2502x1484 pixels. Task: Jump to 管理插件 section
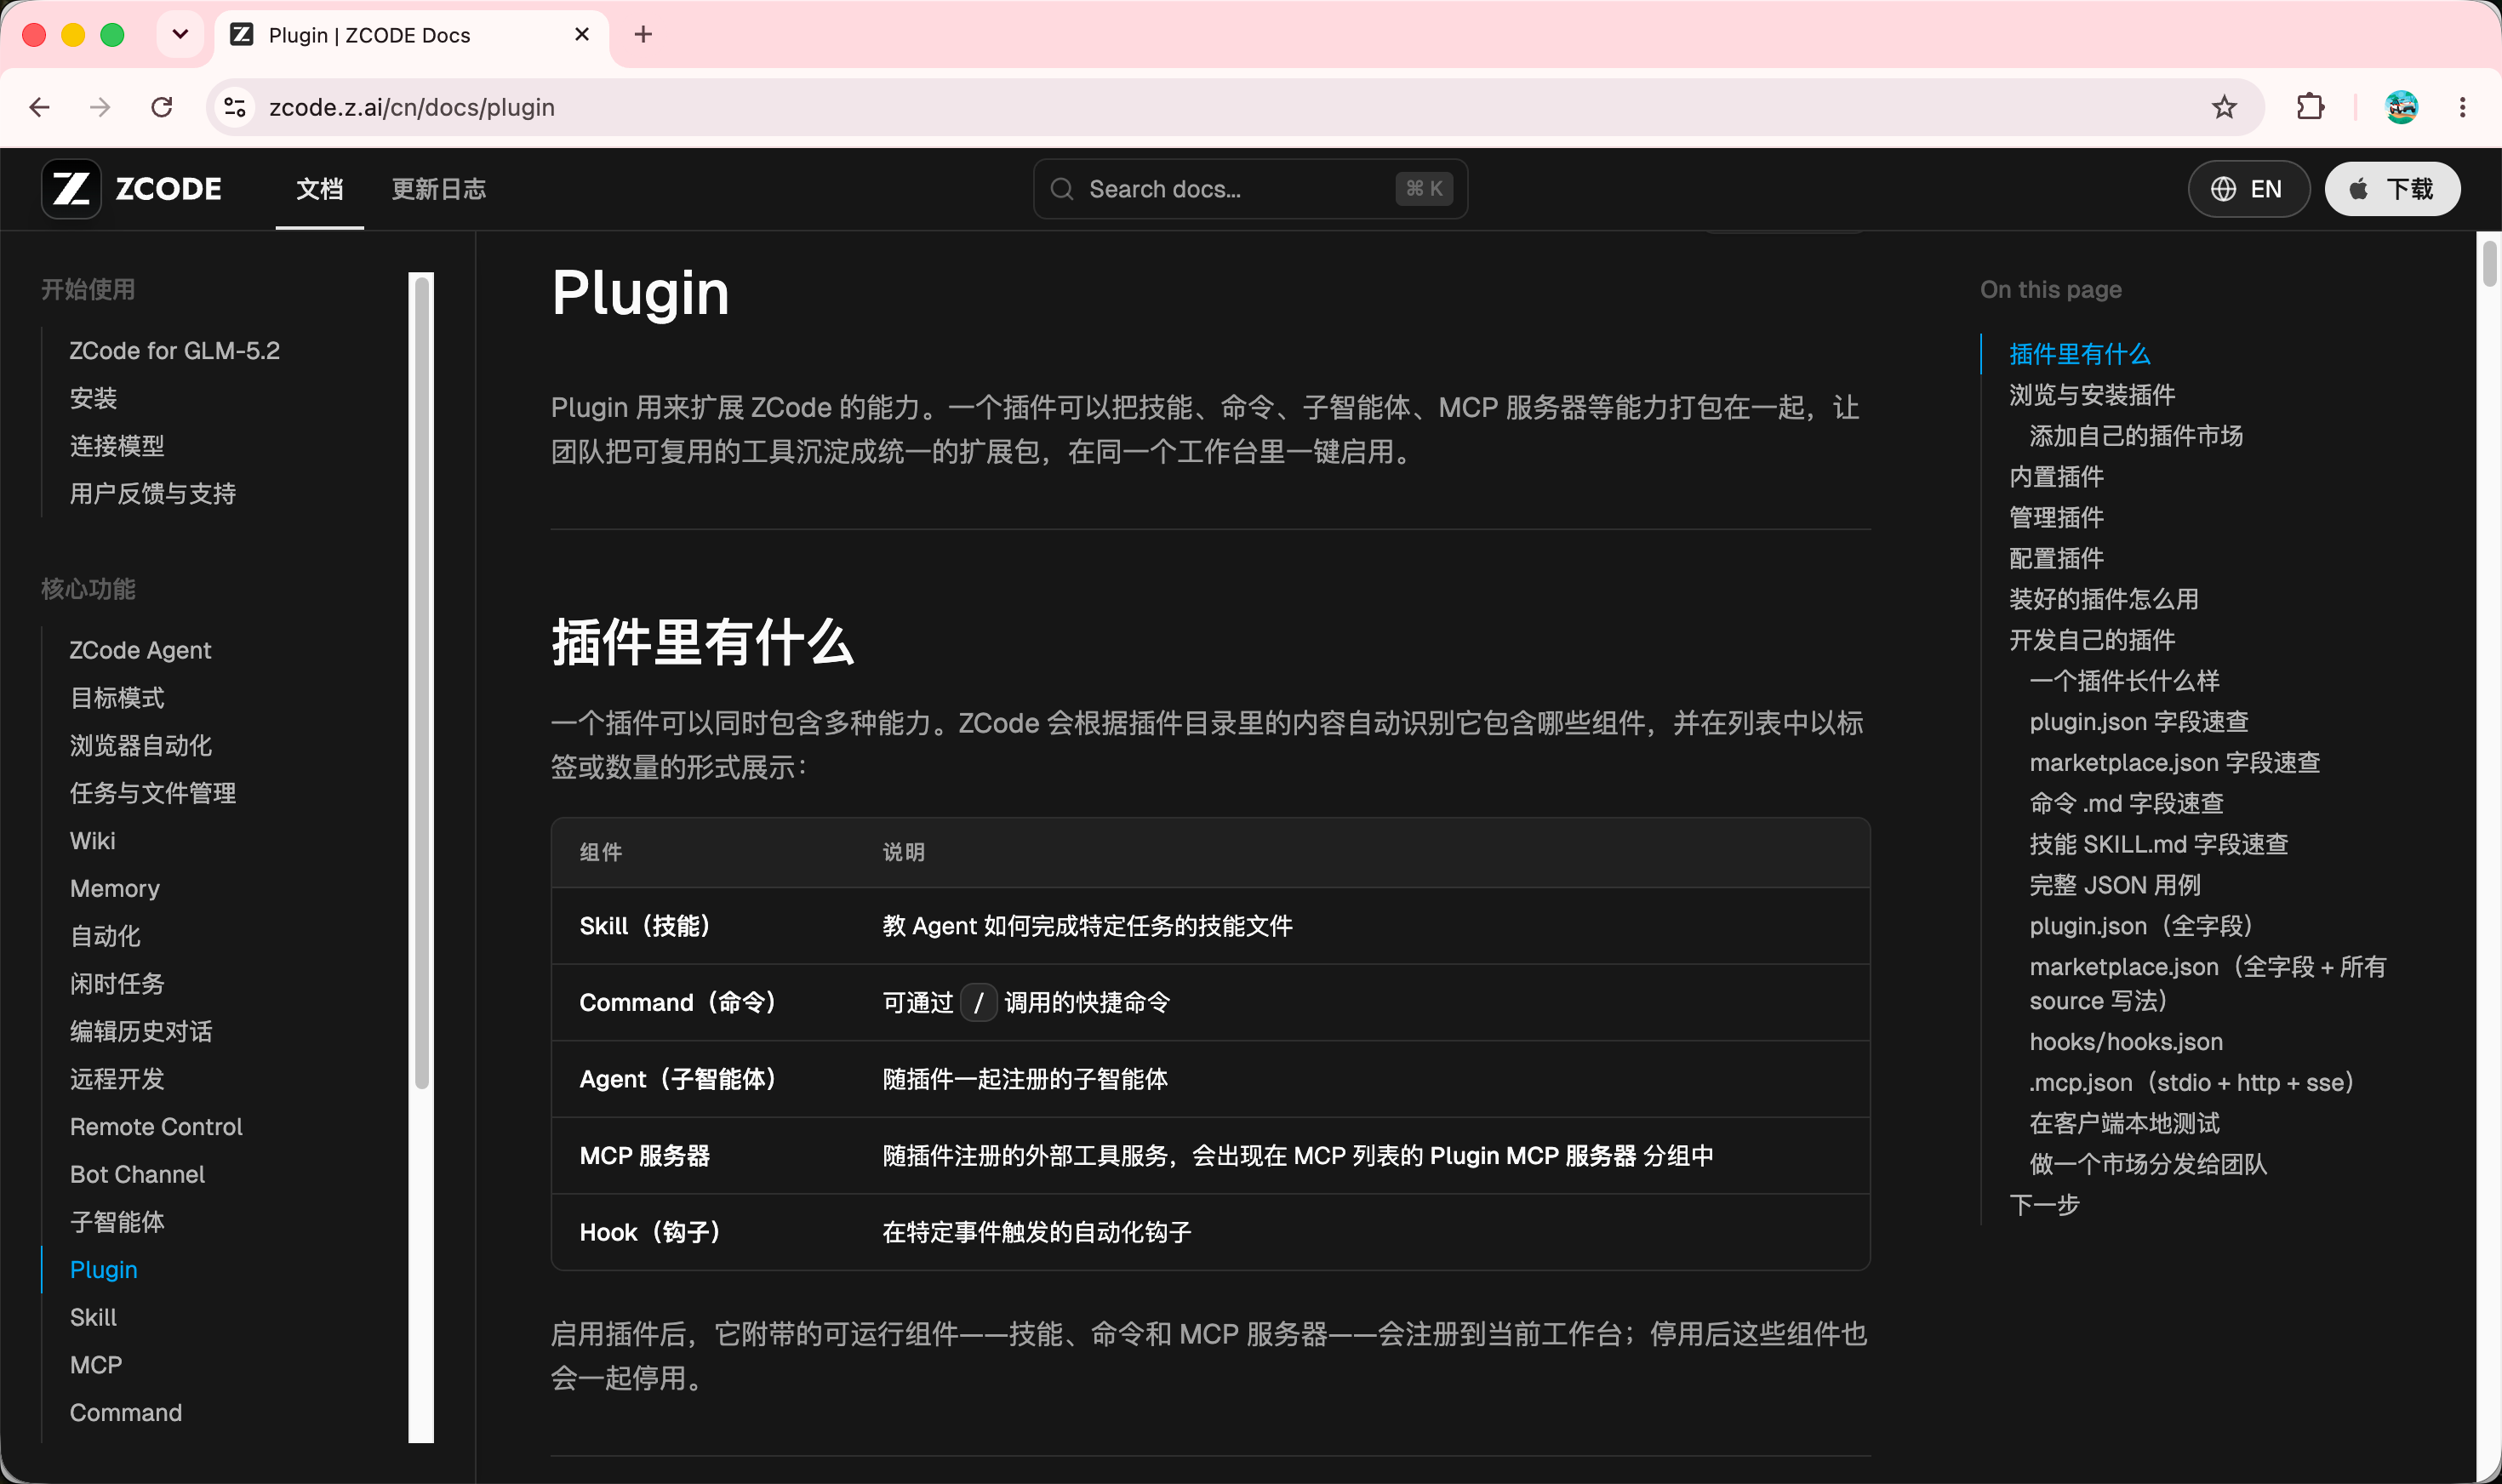pyautogui.click(x=2057, y=518)
